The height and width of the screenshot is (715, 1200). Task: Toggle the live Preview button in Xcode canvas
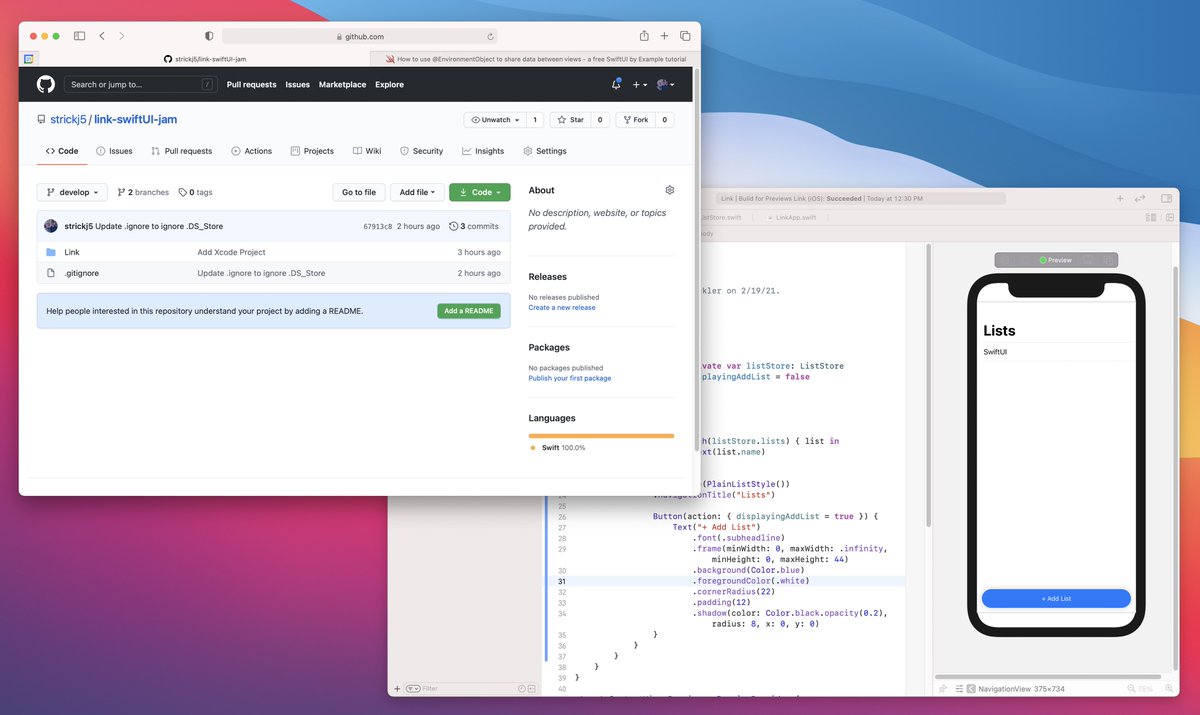(1054, 260)
